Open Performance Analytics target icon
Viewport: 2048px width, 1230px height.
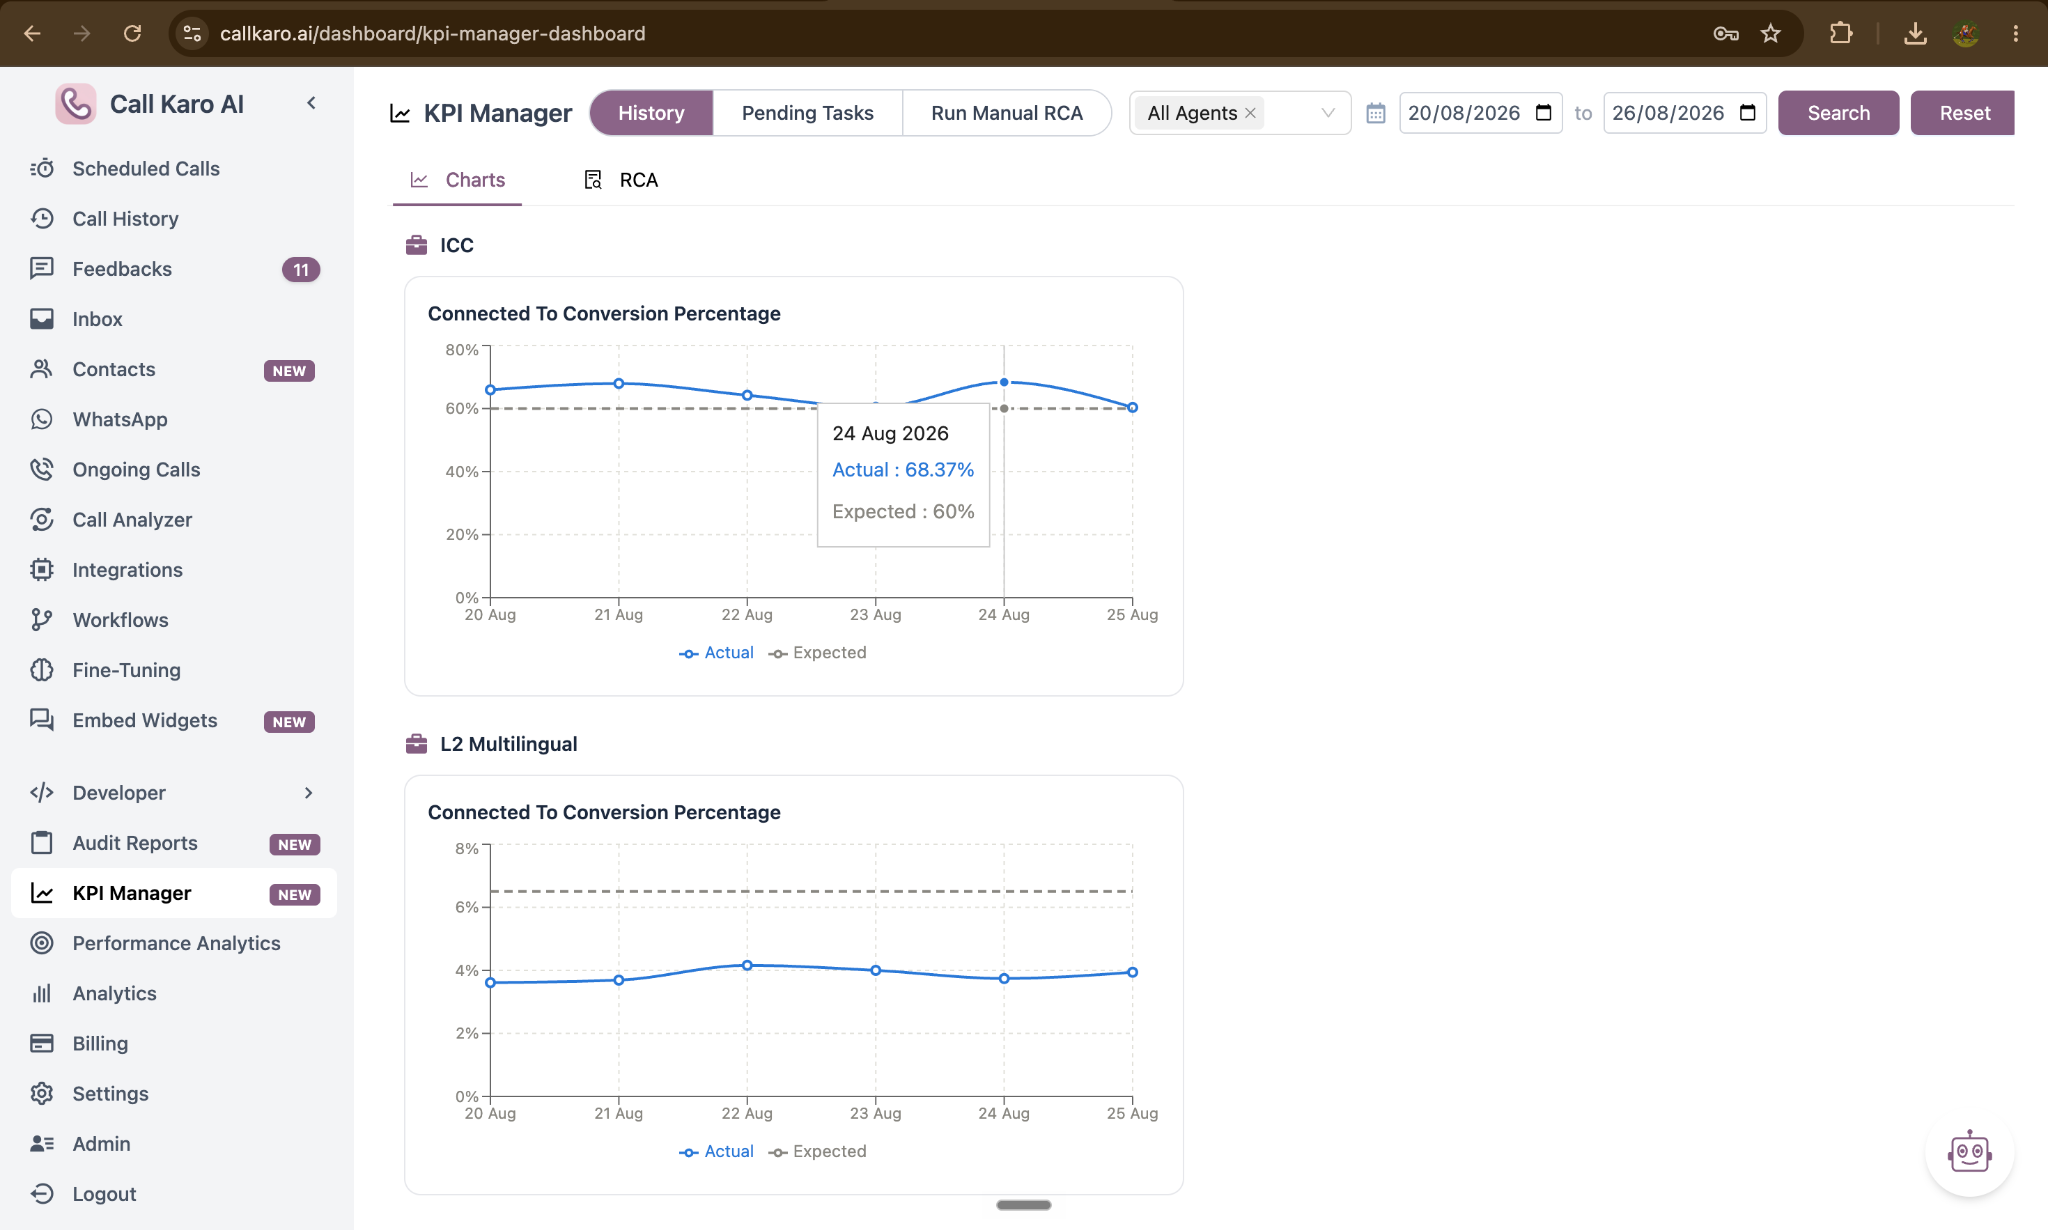[x=42, y=943]
